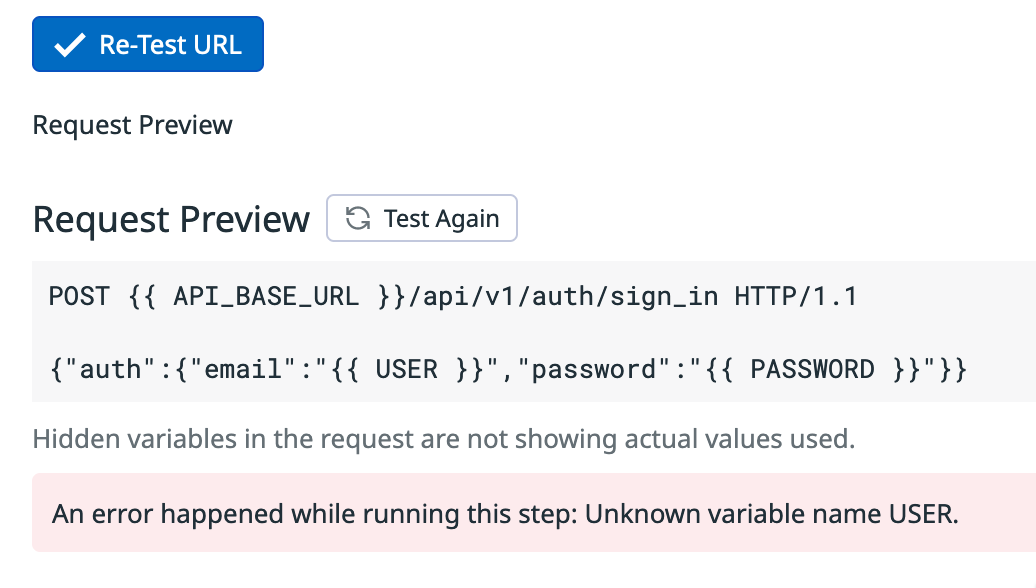Click the pink error message banner

coord(534,513)
